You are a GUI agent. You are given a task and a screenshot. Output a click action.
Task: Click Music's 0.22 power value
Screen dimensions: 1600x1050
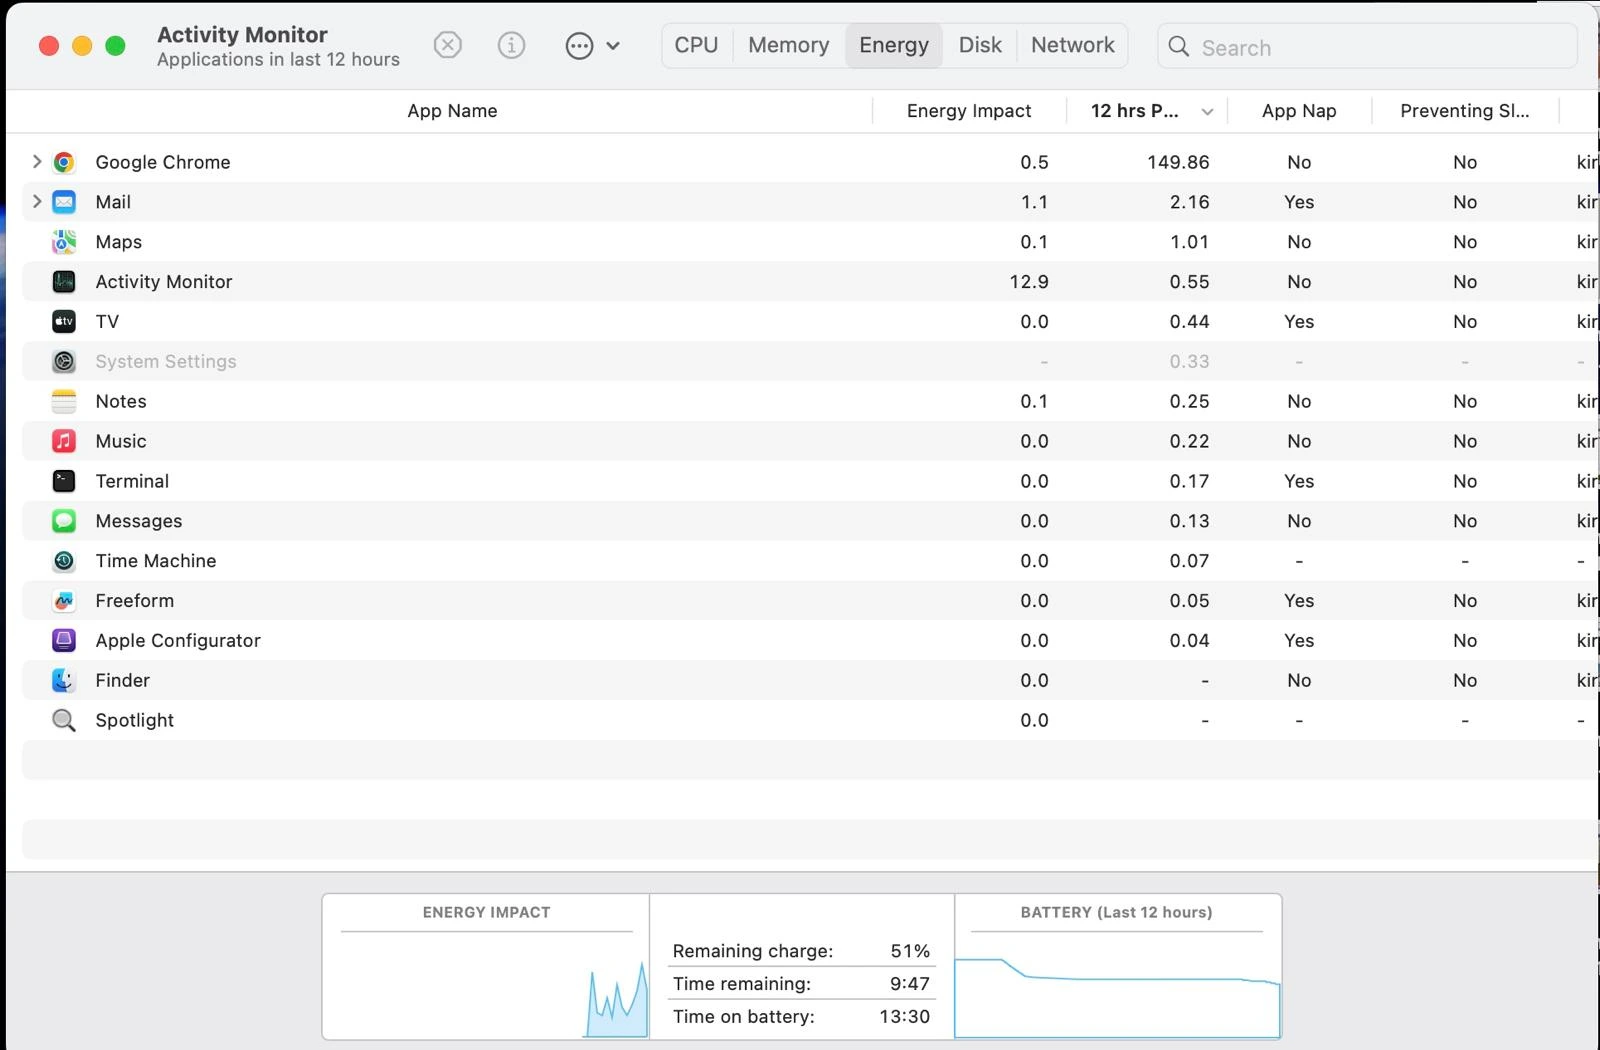[1189, 441]
